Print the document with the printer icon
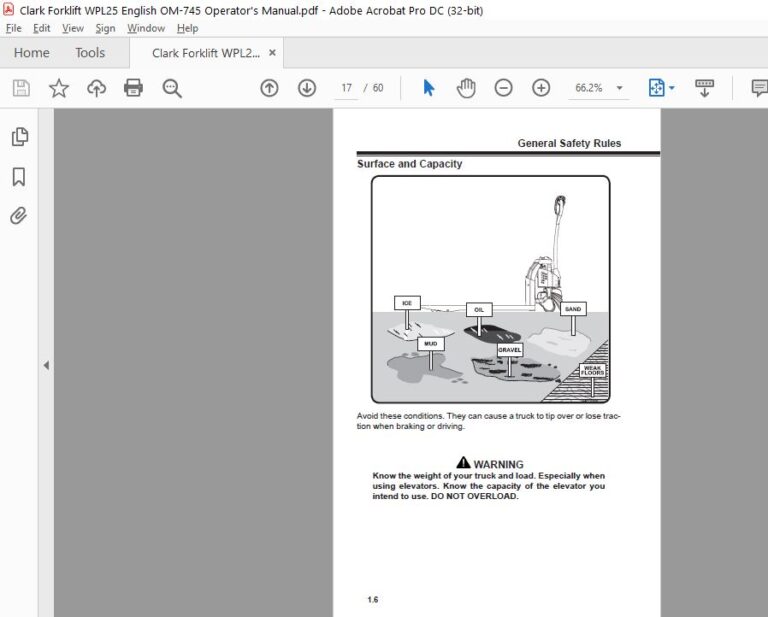Screen dimensions: 768x617 [133, 88]
